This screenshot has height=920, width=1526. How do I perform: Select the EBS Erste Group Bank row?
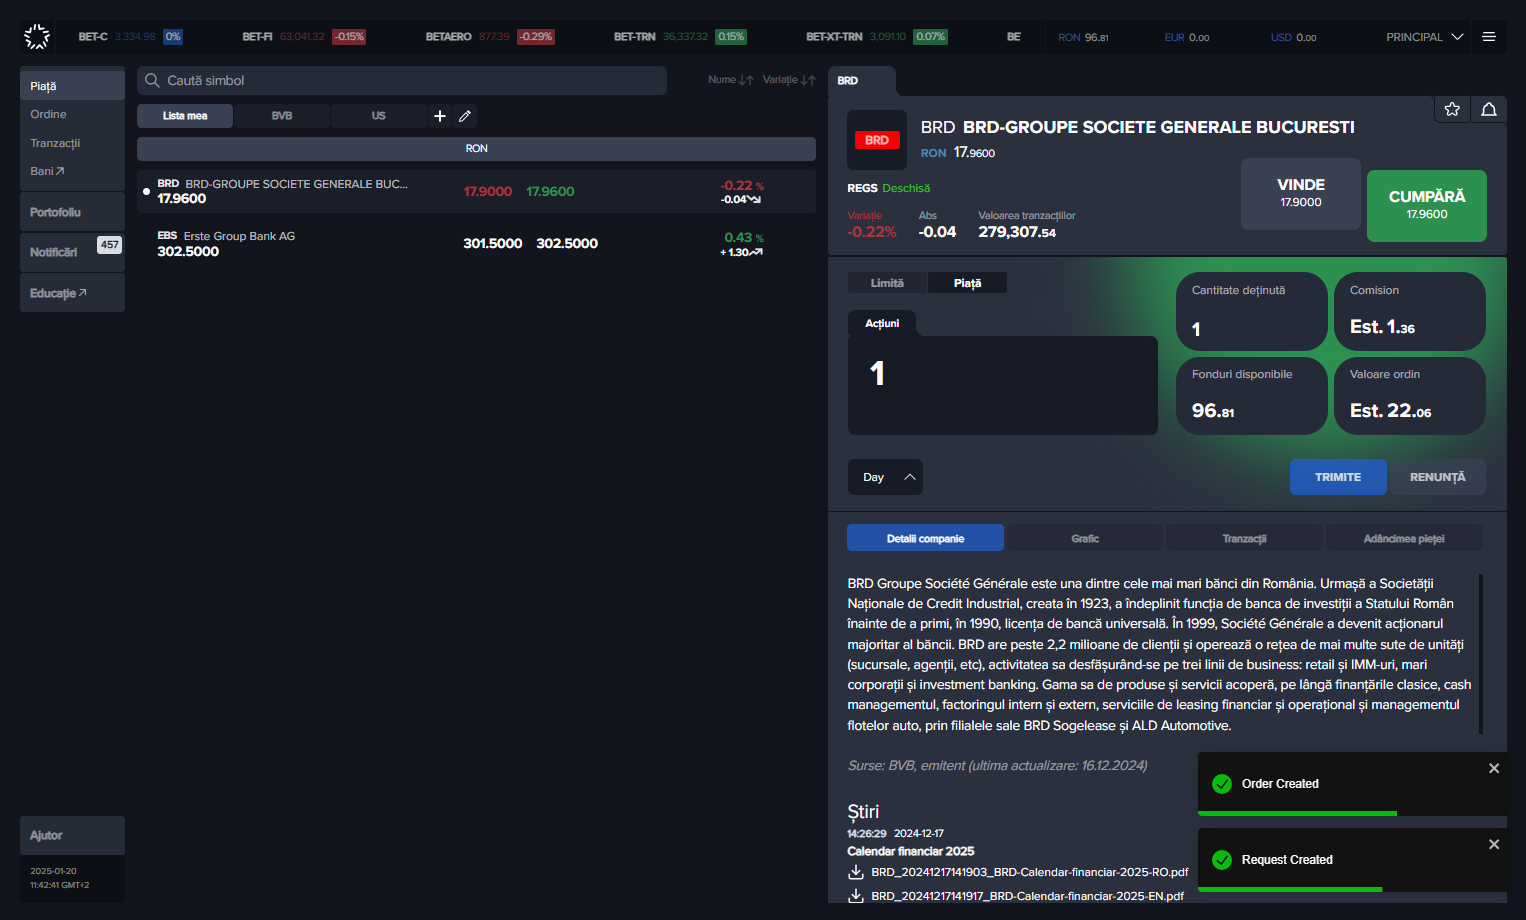476,243
